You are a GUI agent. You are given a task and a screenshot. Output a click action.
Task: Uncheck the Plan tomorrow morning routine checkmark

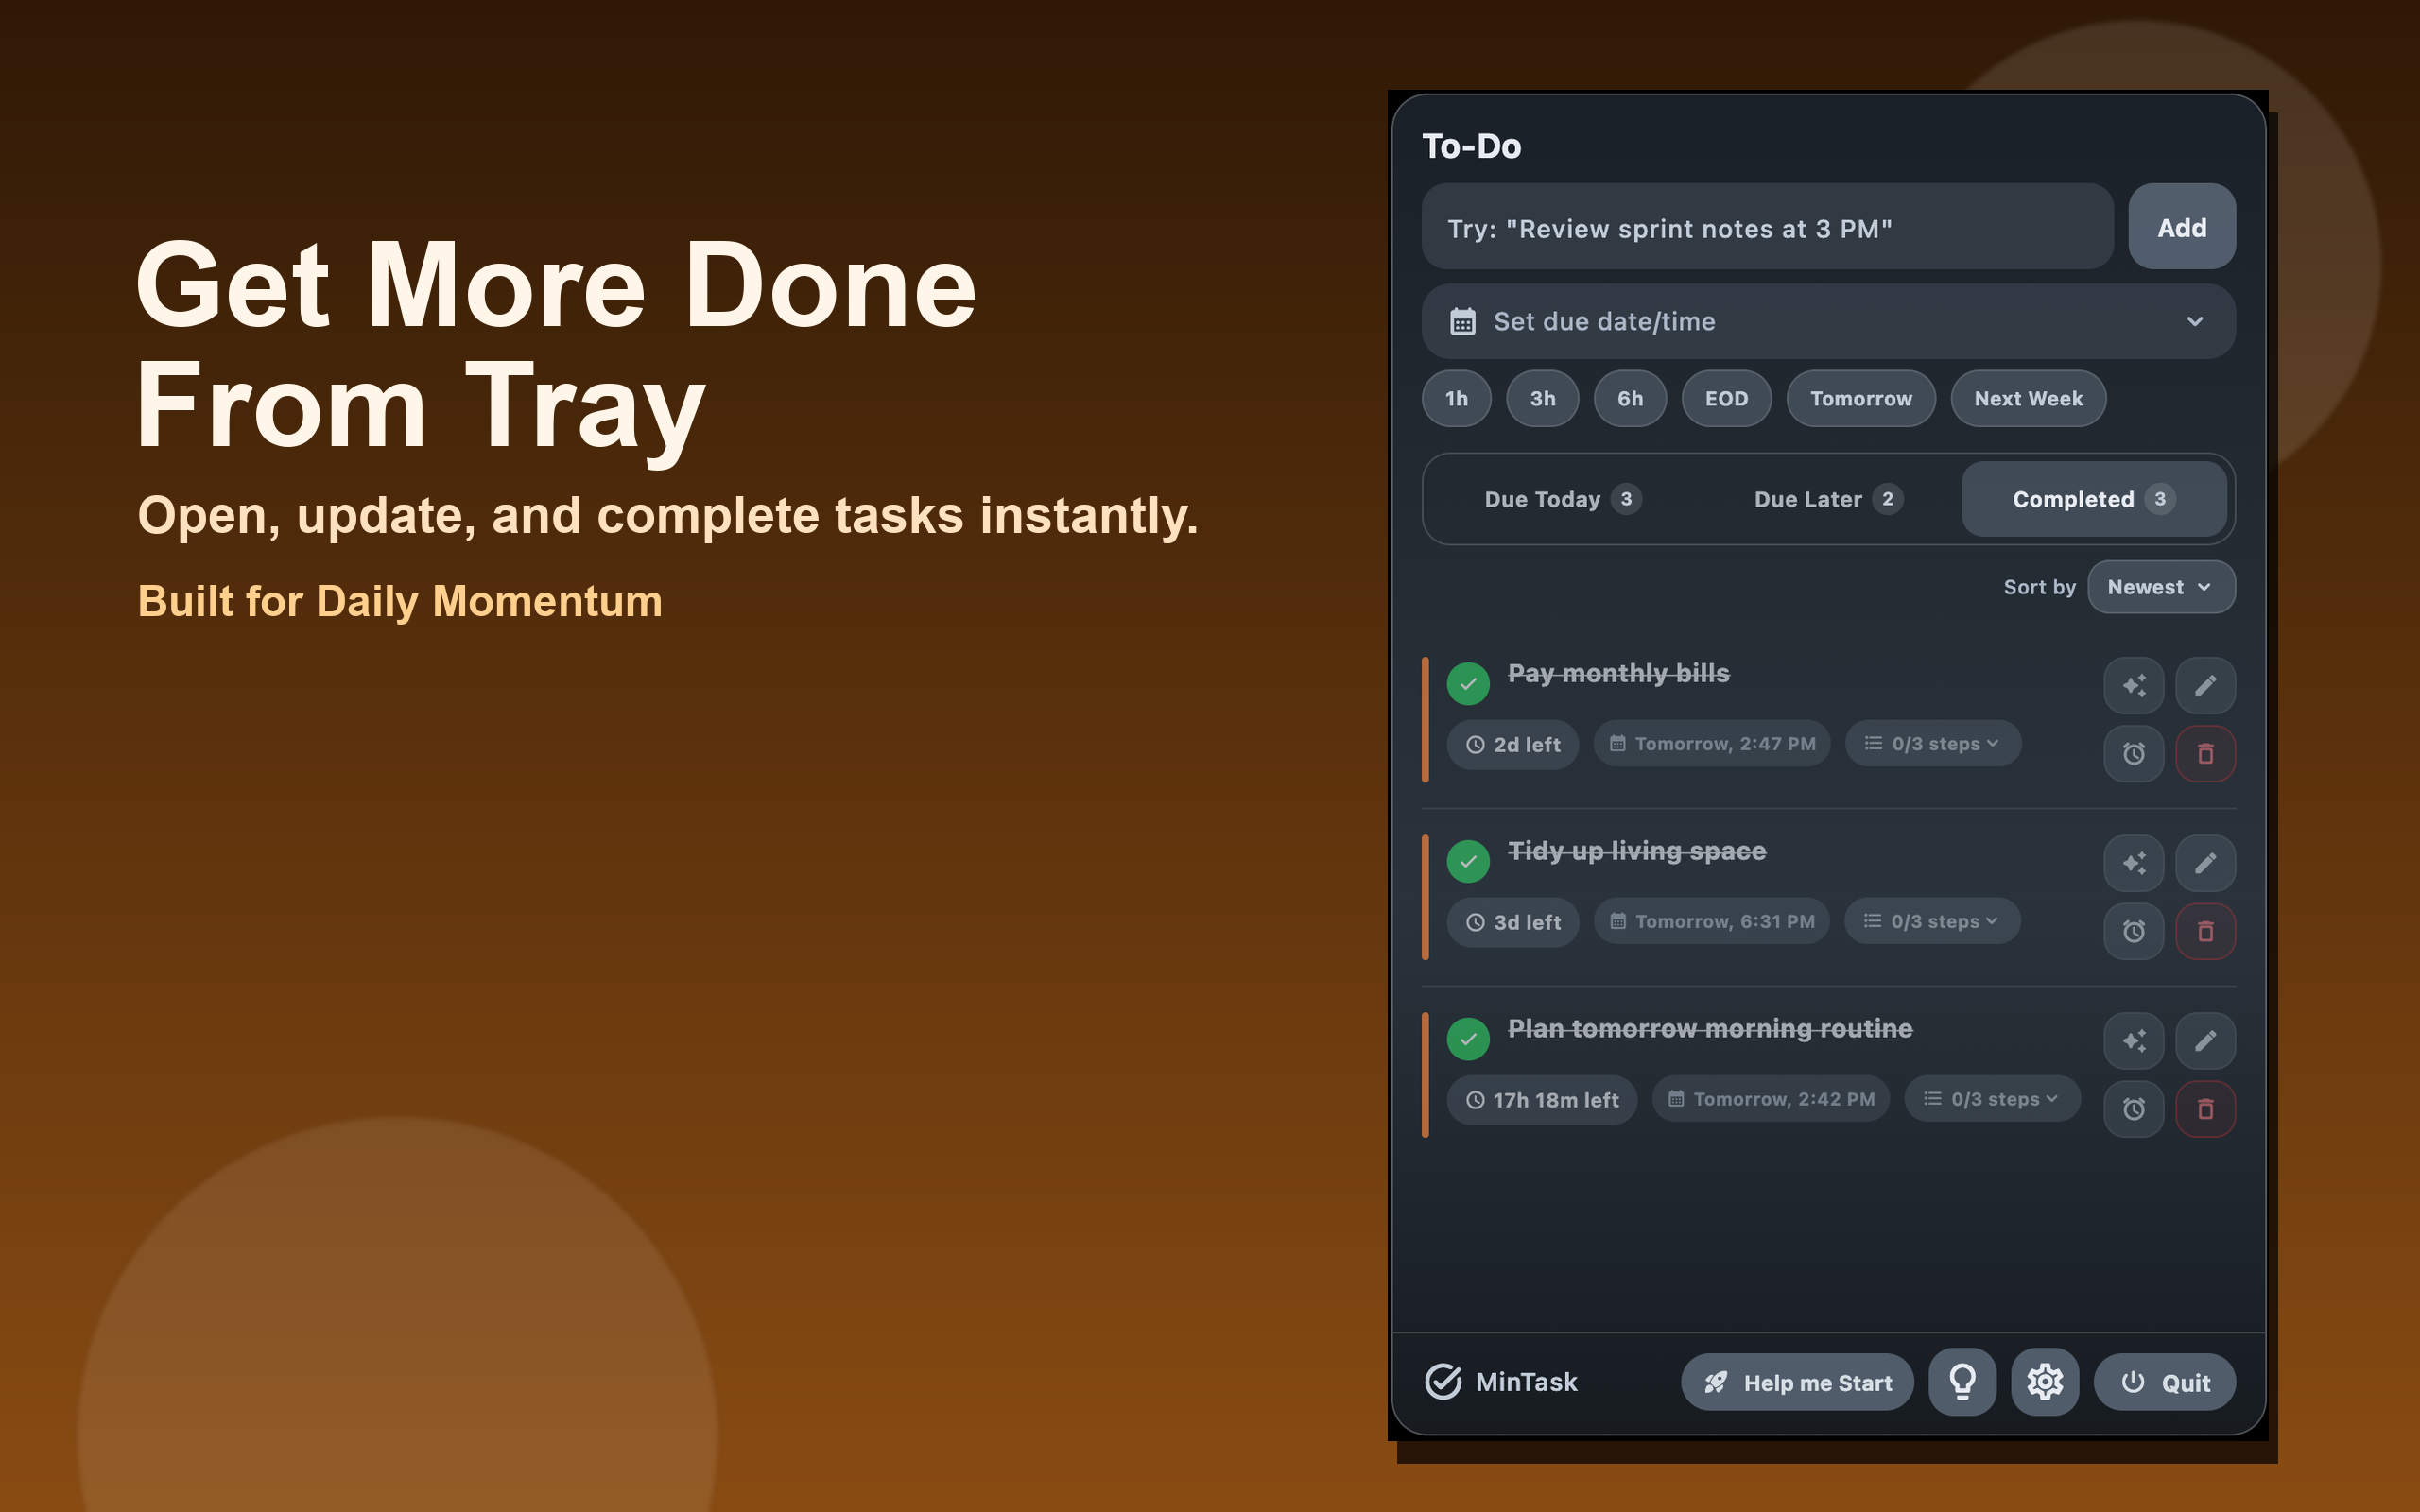tap(1468, 1039)
